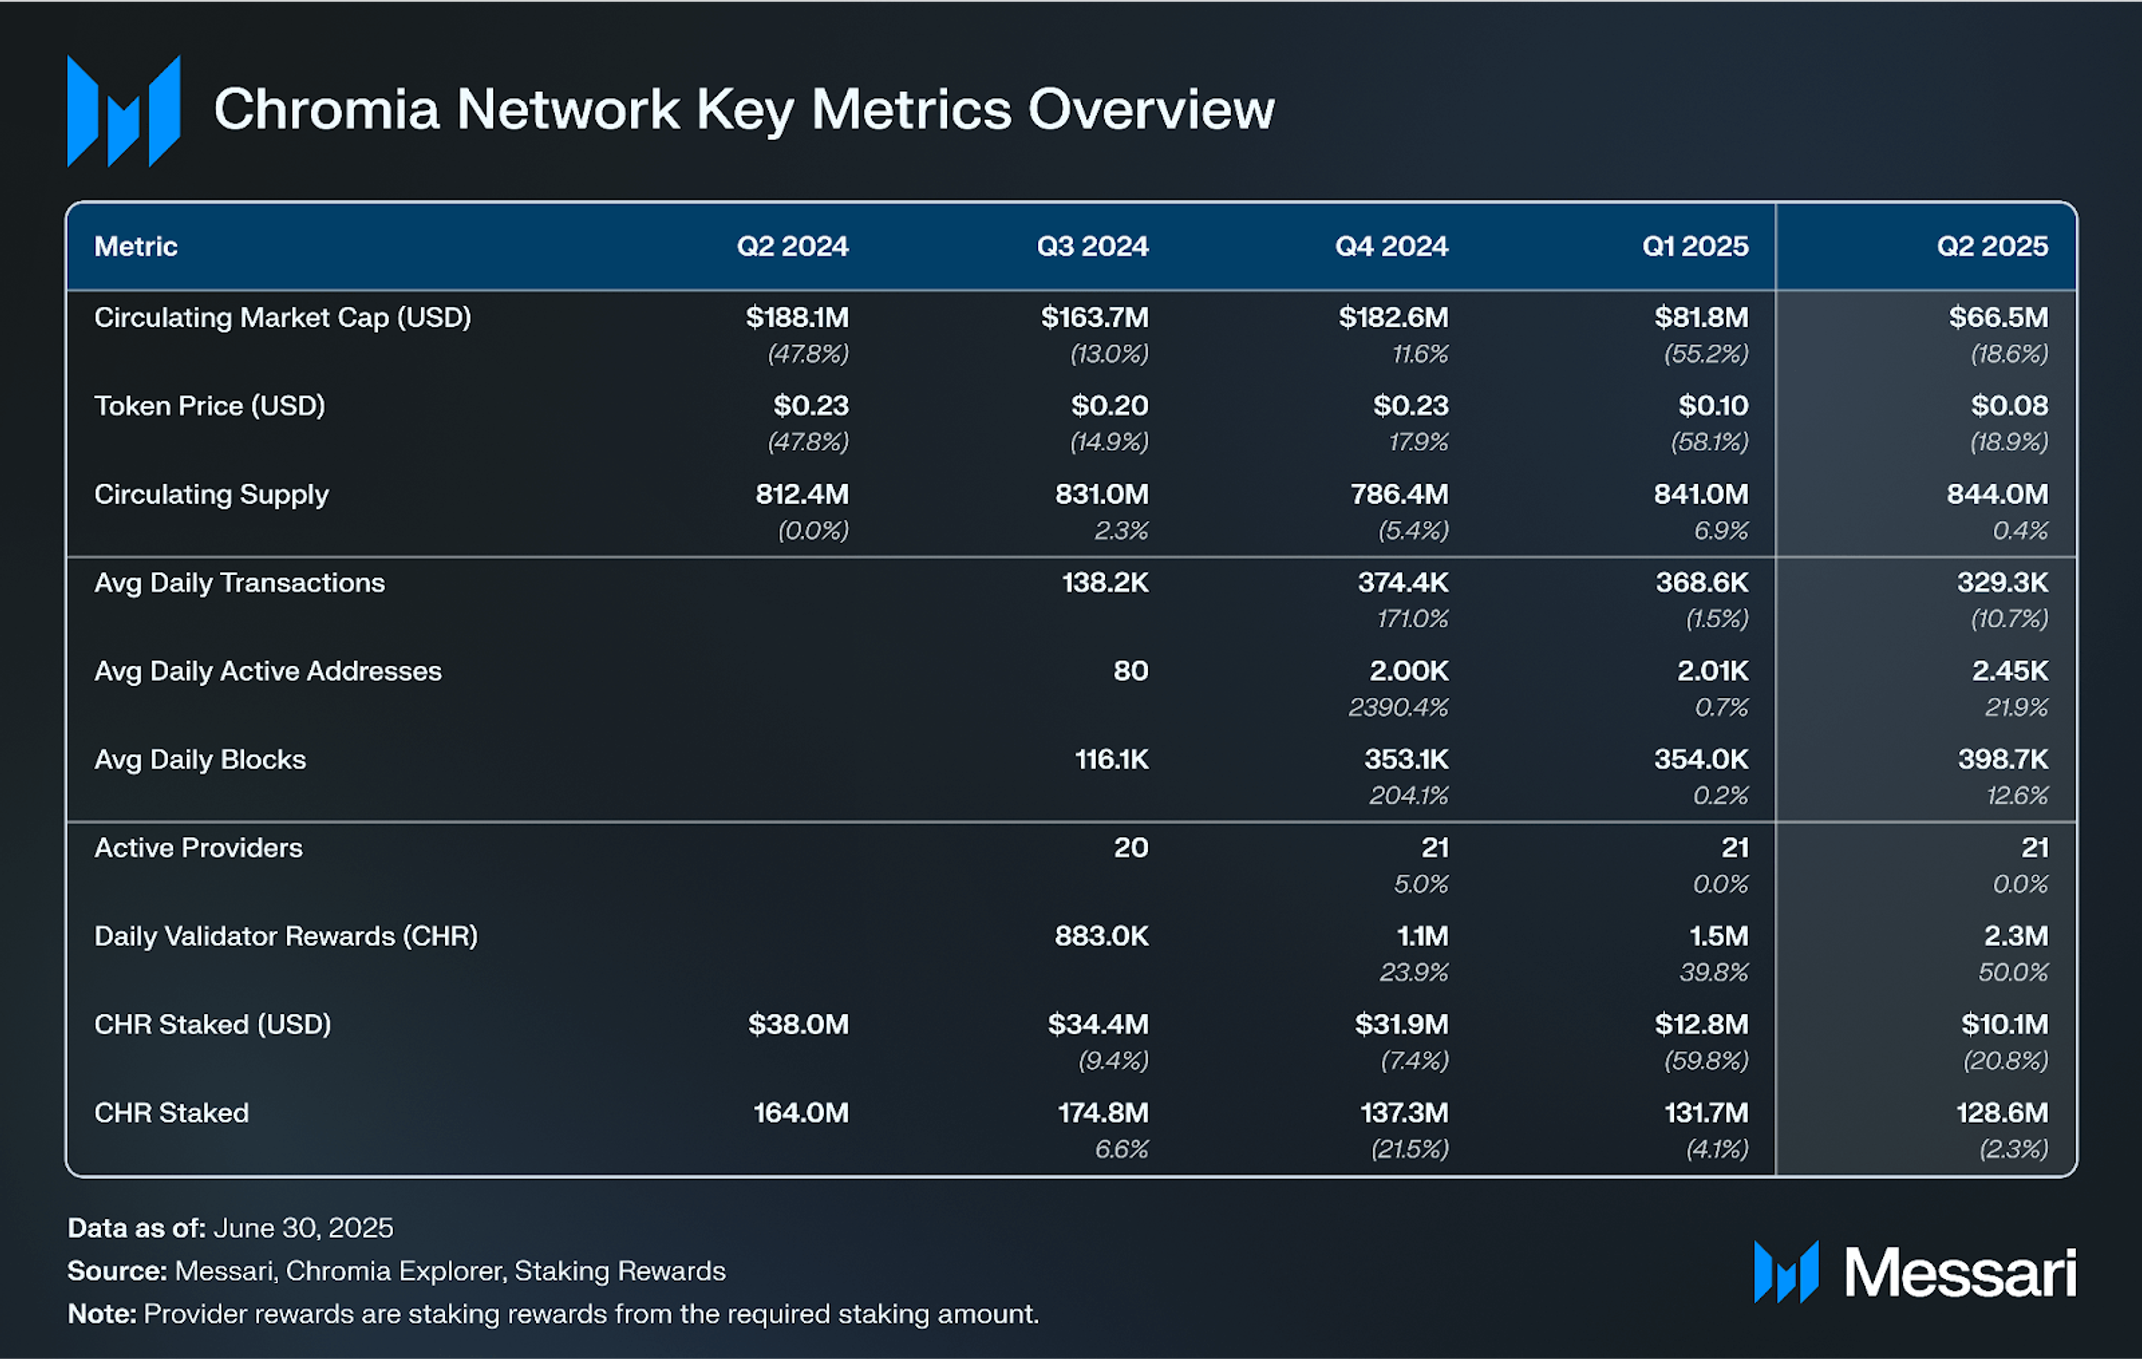Screen dimensions: 2142x1359
Task: Select the Q3 2024 column header
Action: 1092,246
